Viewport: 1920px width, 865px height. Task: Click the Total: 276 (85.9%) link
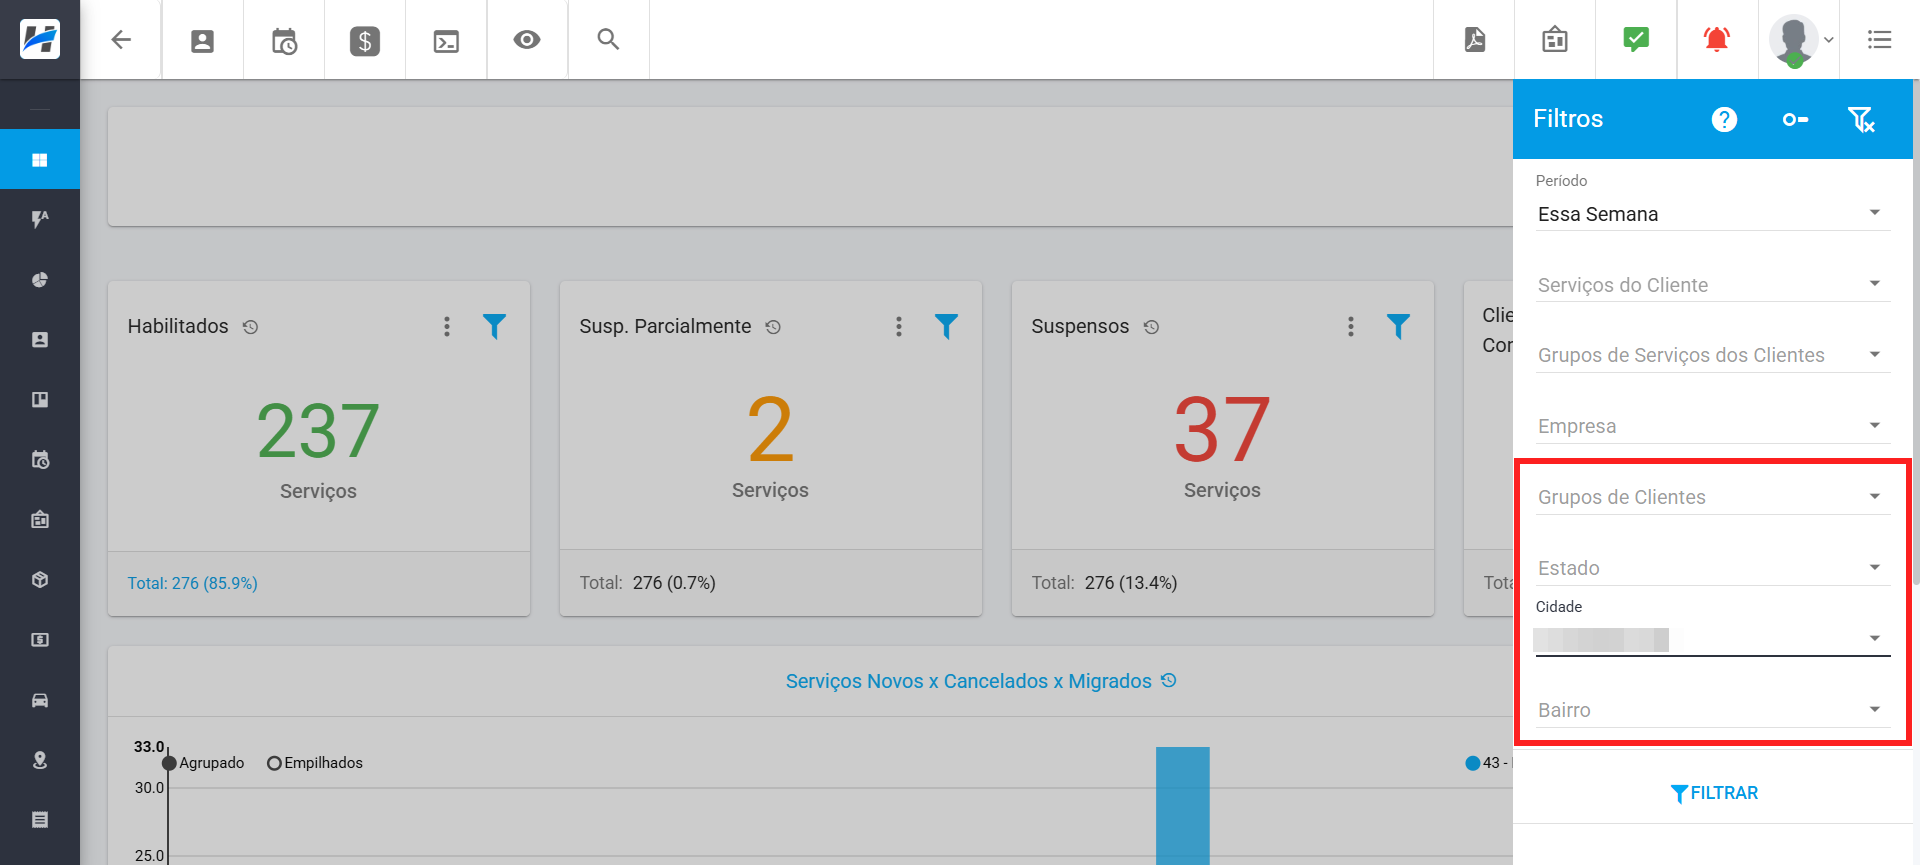[x=193, y=583]
